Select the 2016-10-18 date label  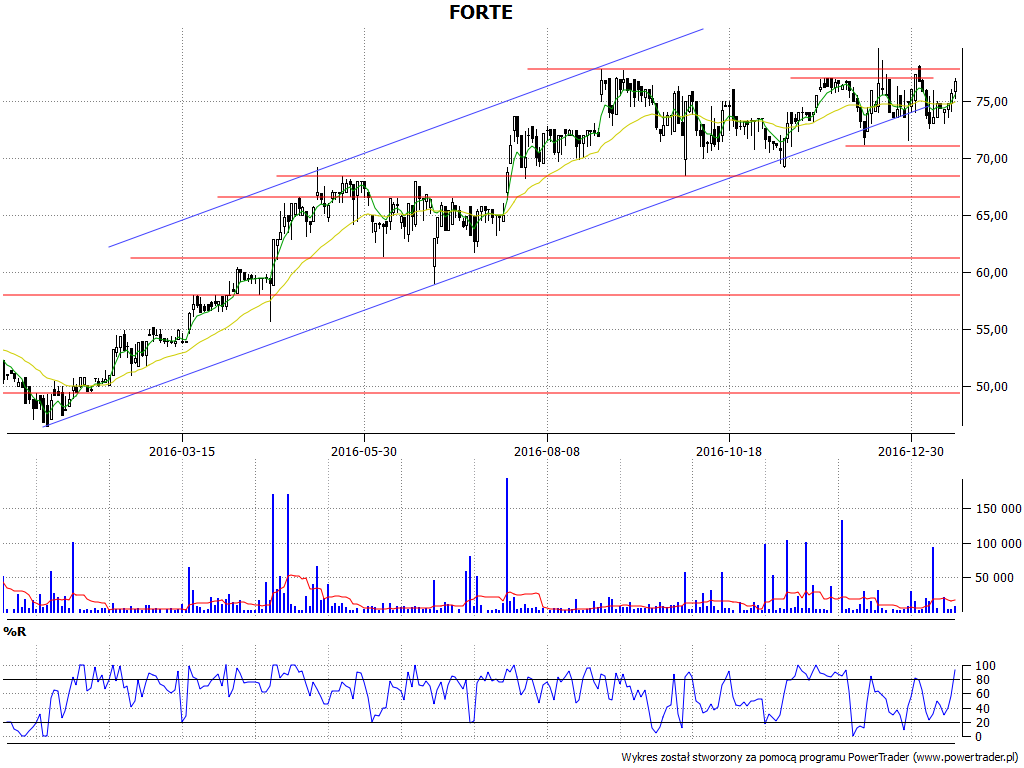pos(729,451)
